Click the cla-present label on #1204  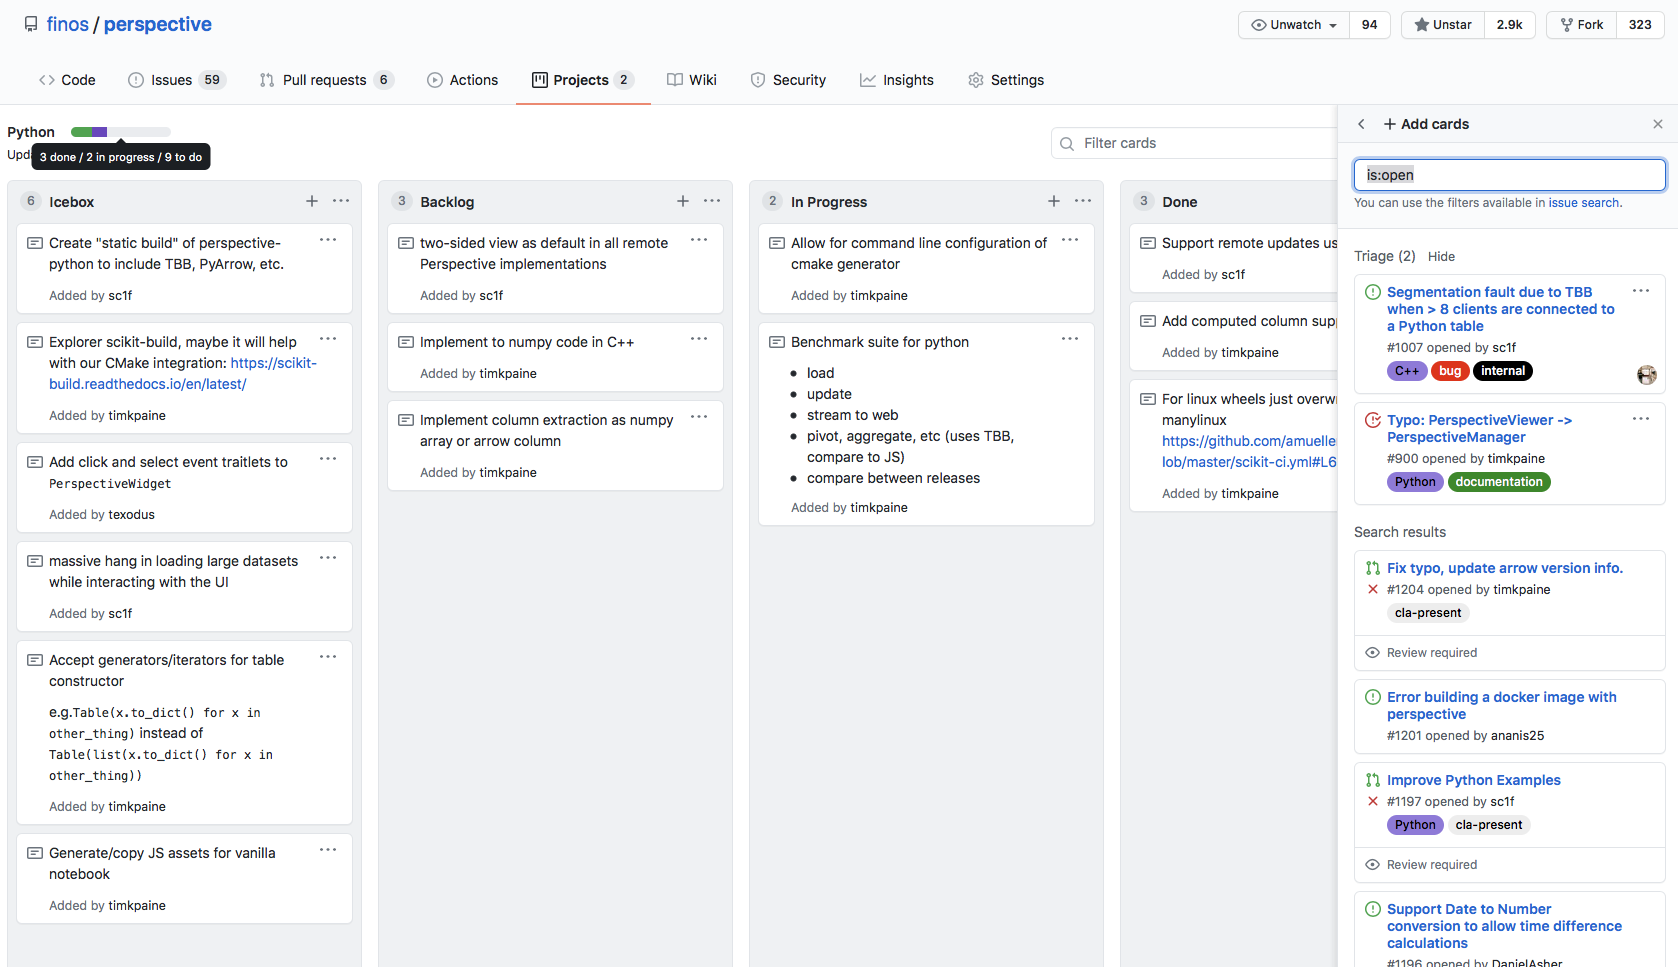click(1428, 613)
